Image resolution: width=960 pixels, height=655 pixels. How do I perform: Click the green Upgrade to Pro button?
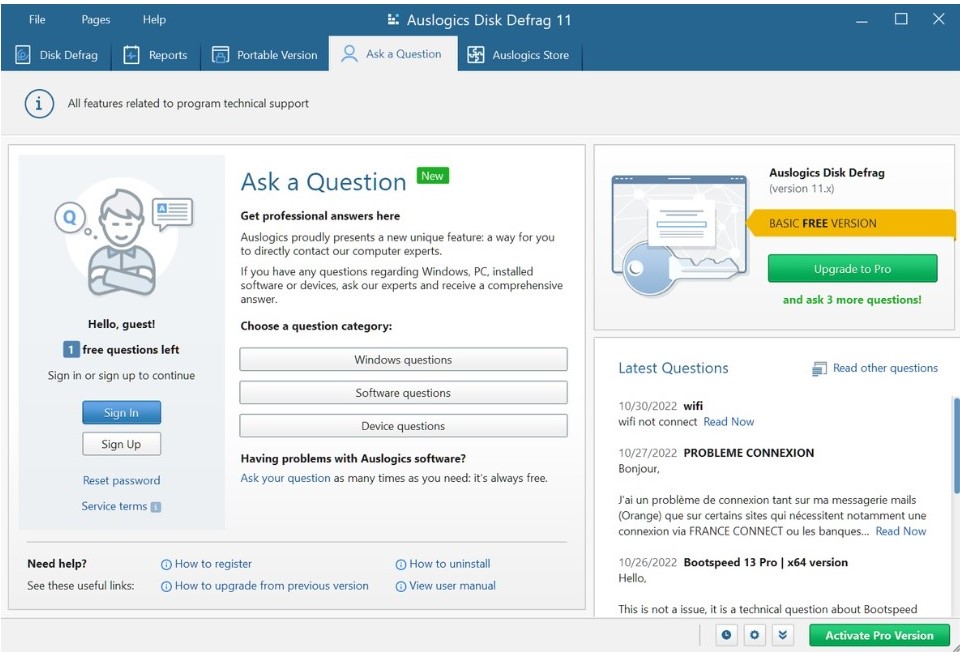pos(852,268)
